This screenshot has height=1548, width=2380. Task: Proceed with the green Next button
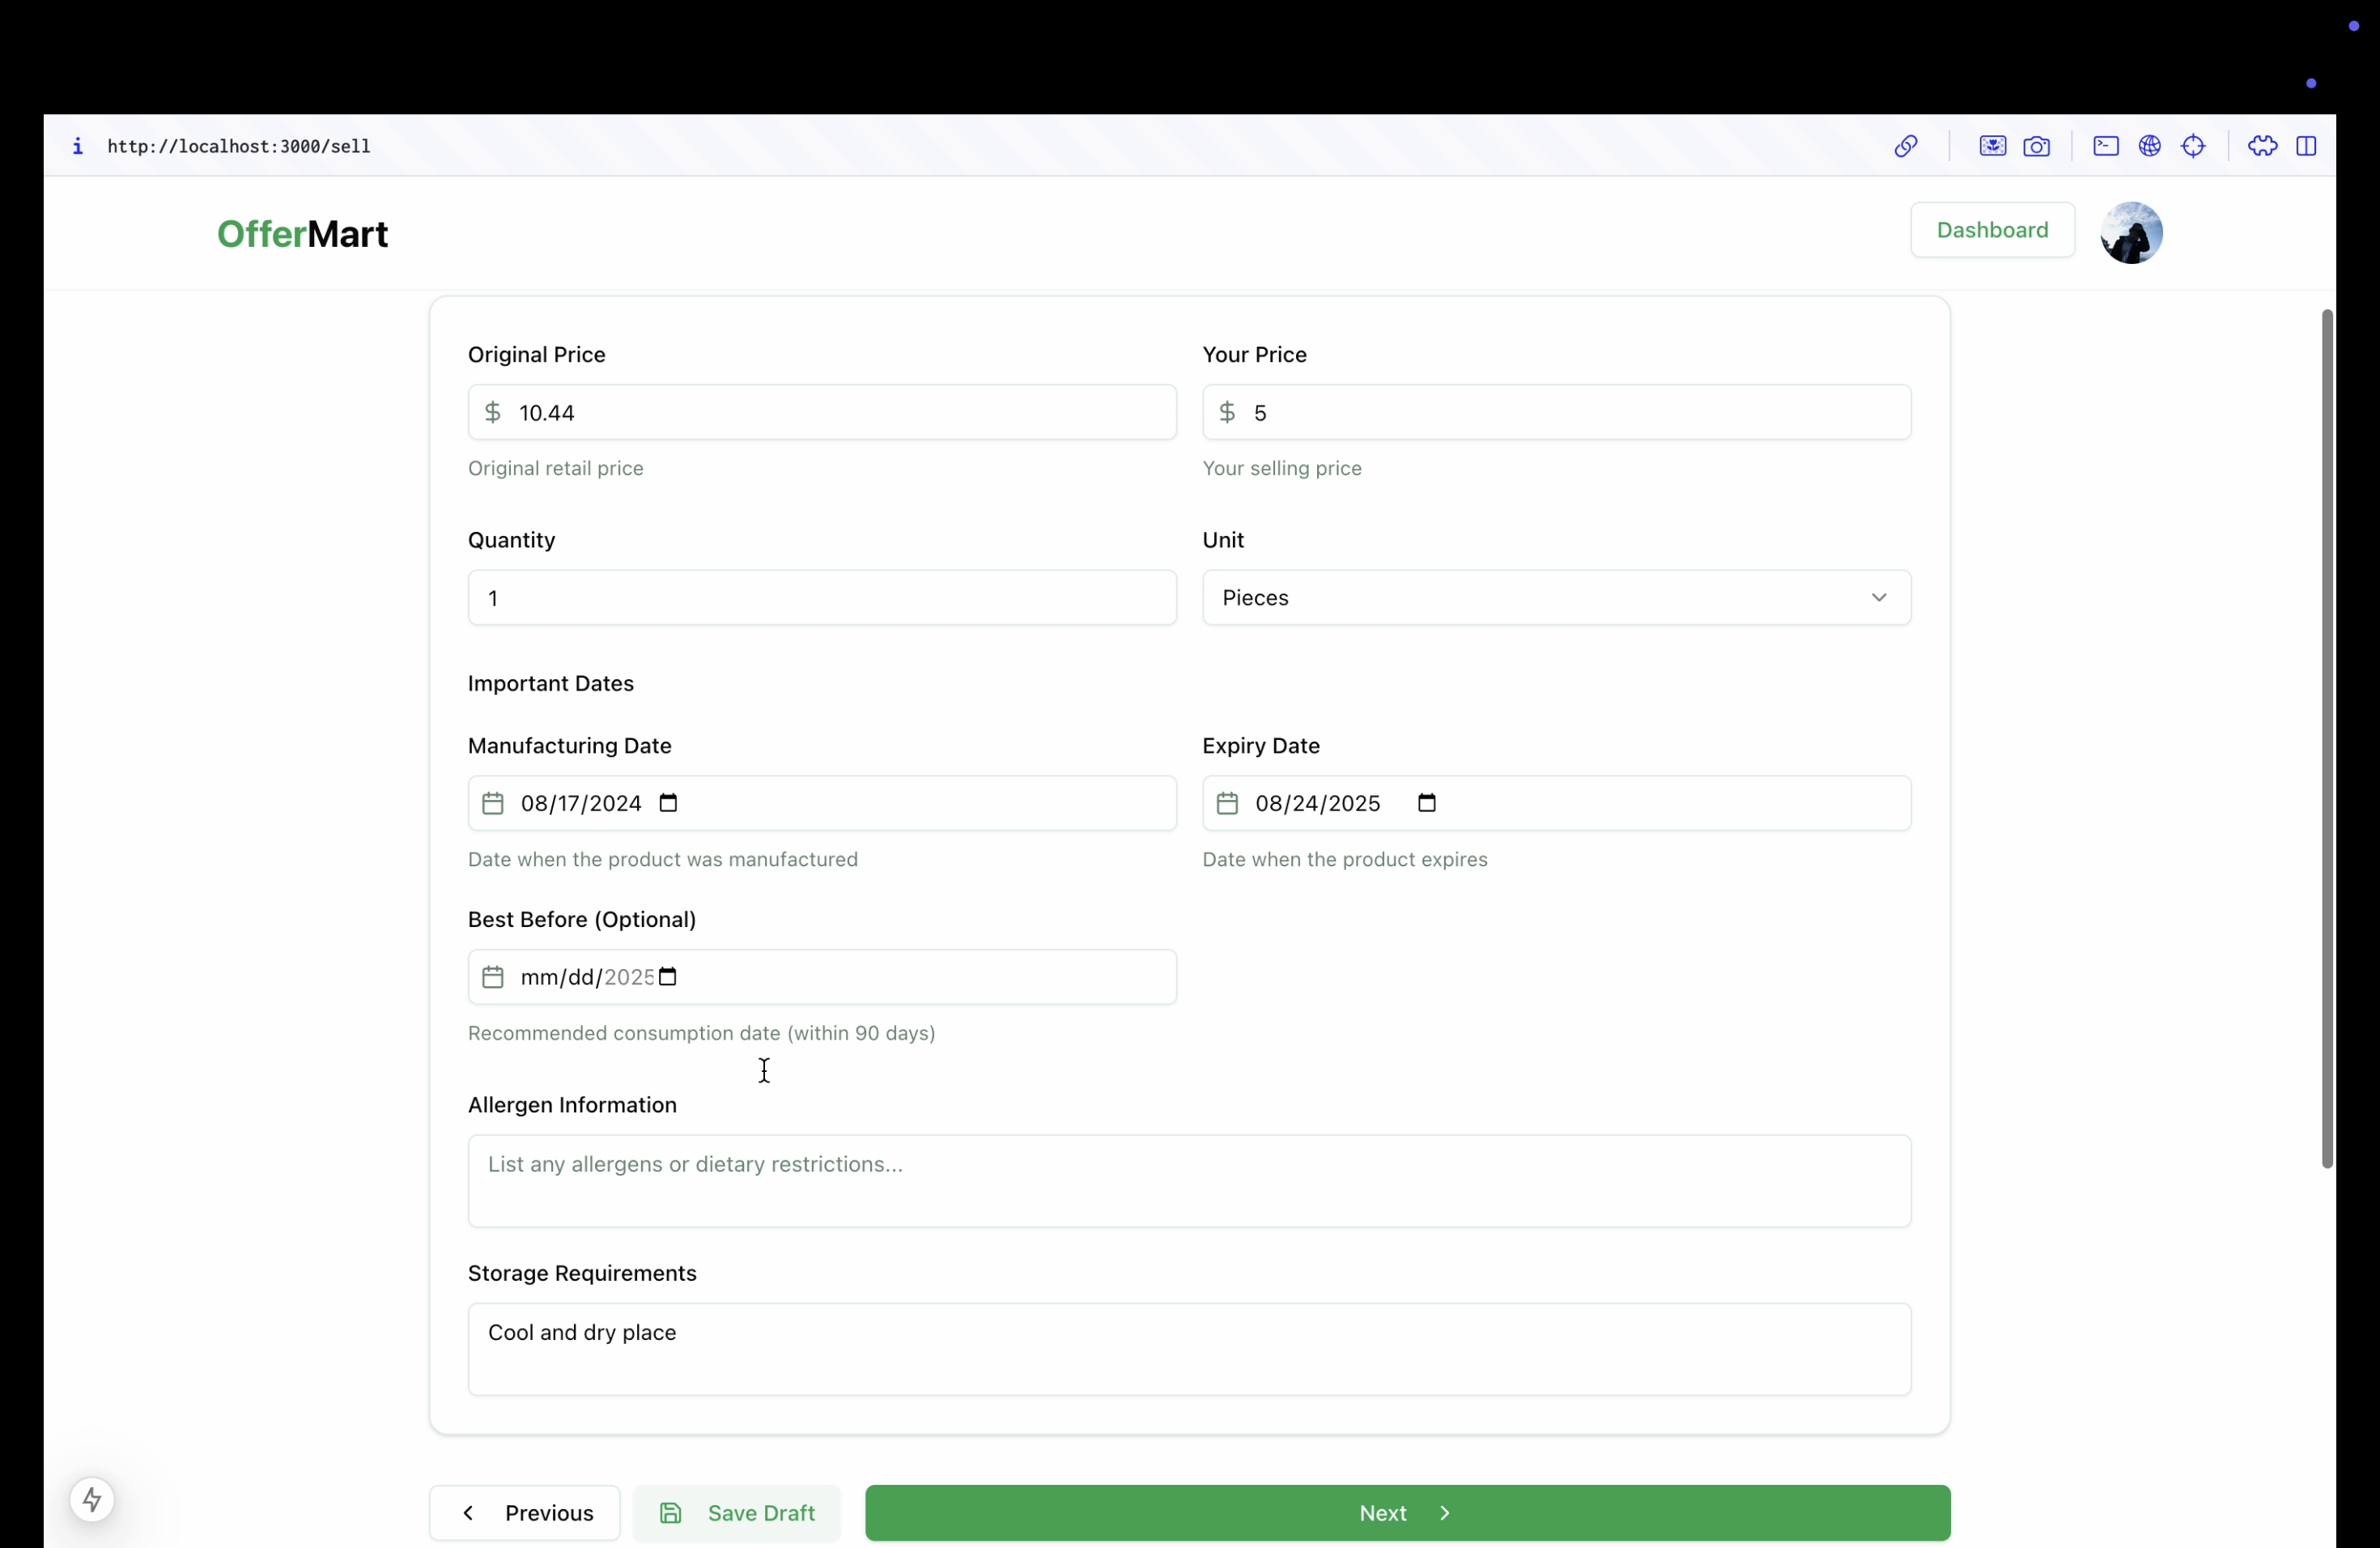[1406, 1512]
